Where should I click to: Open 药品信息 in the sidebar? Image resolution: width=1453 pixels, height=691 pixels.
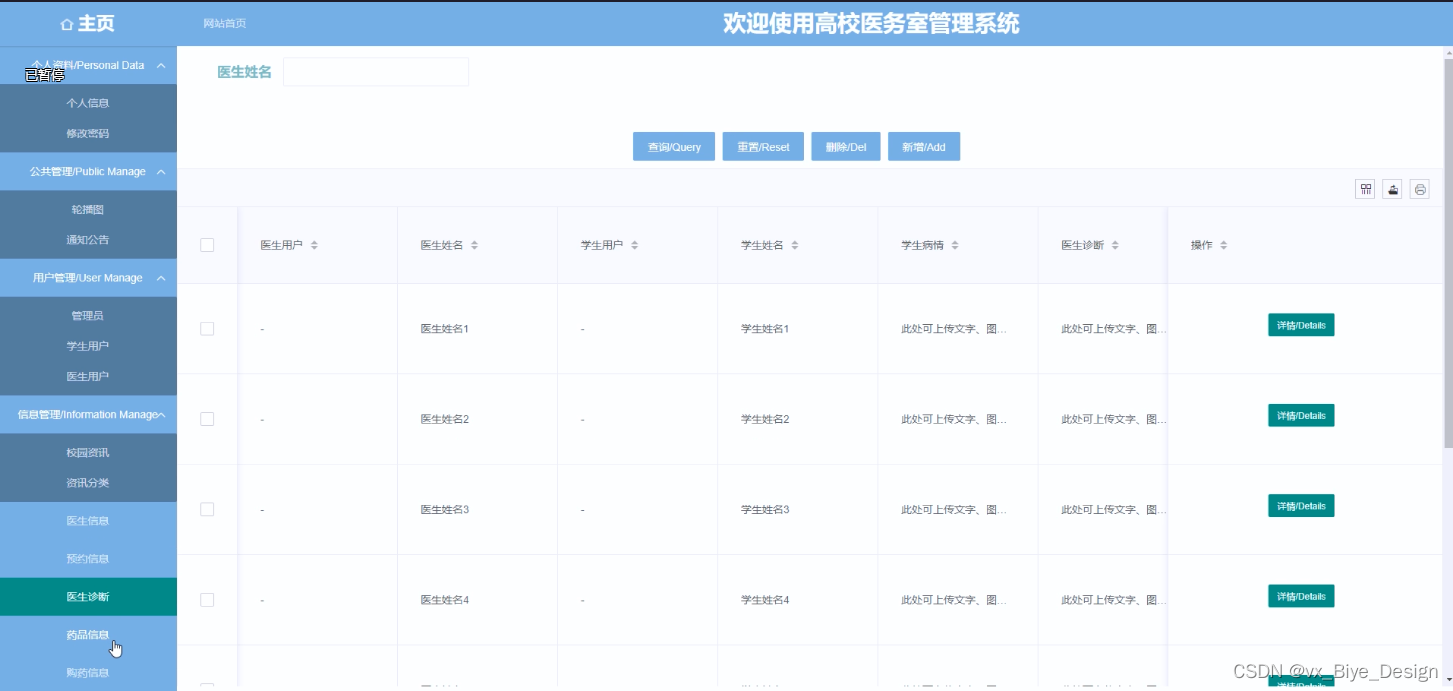coord(88,635)
